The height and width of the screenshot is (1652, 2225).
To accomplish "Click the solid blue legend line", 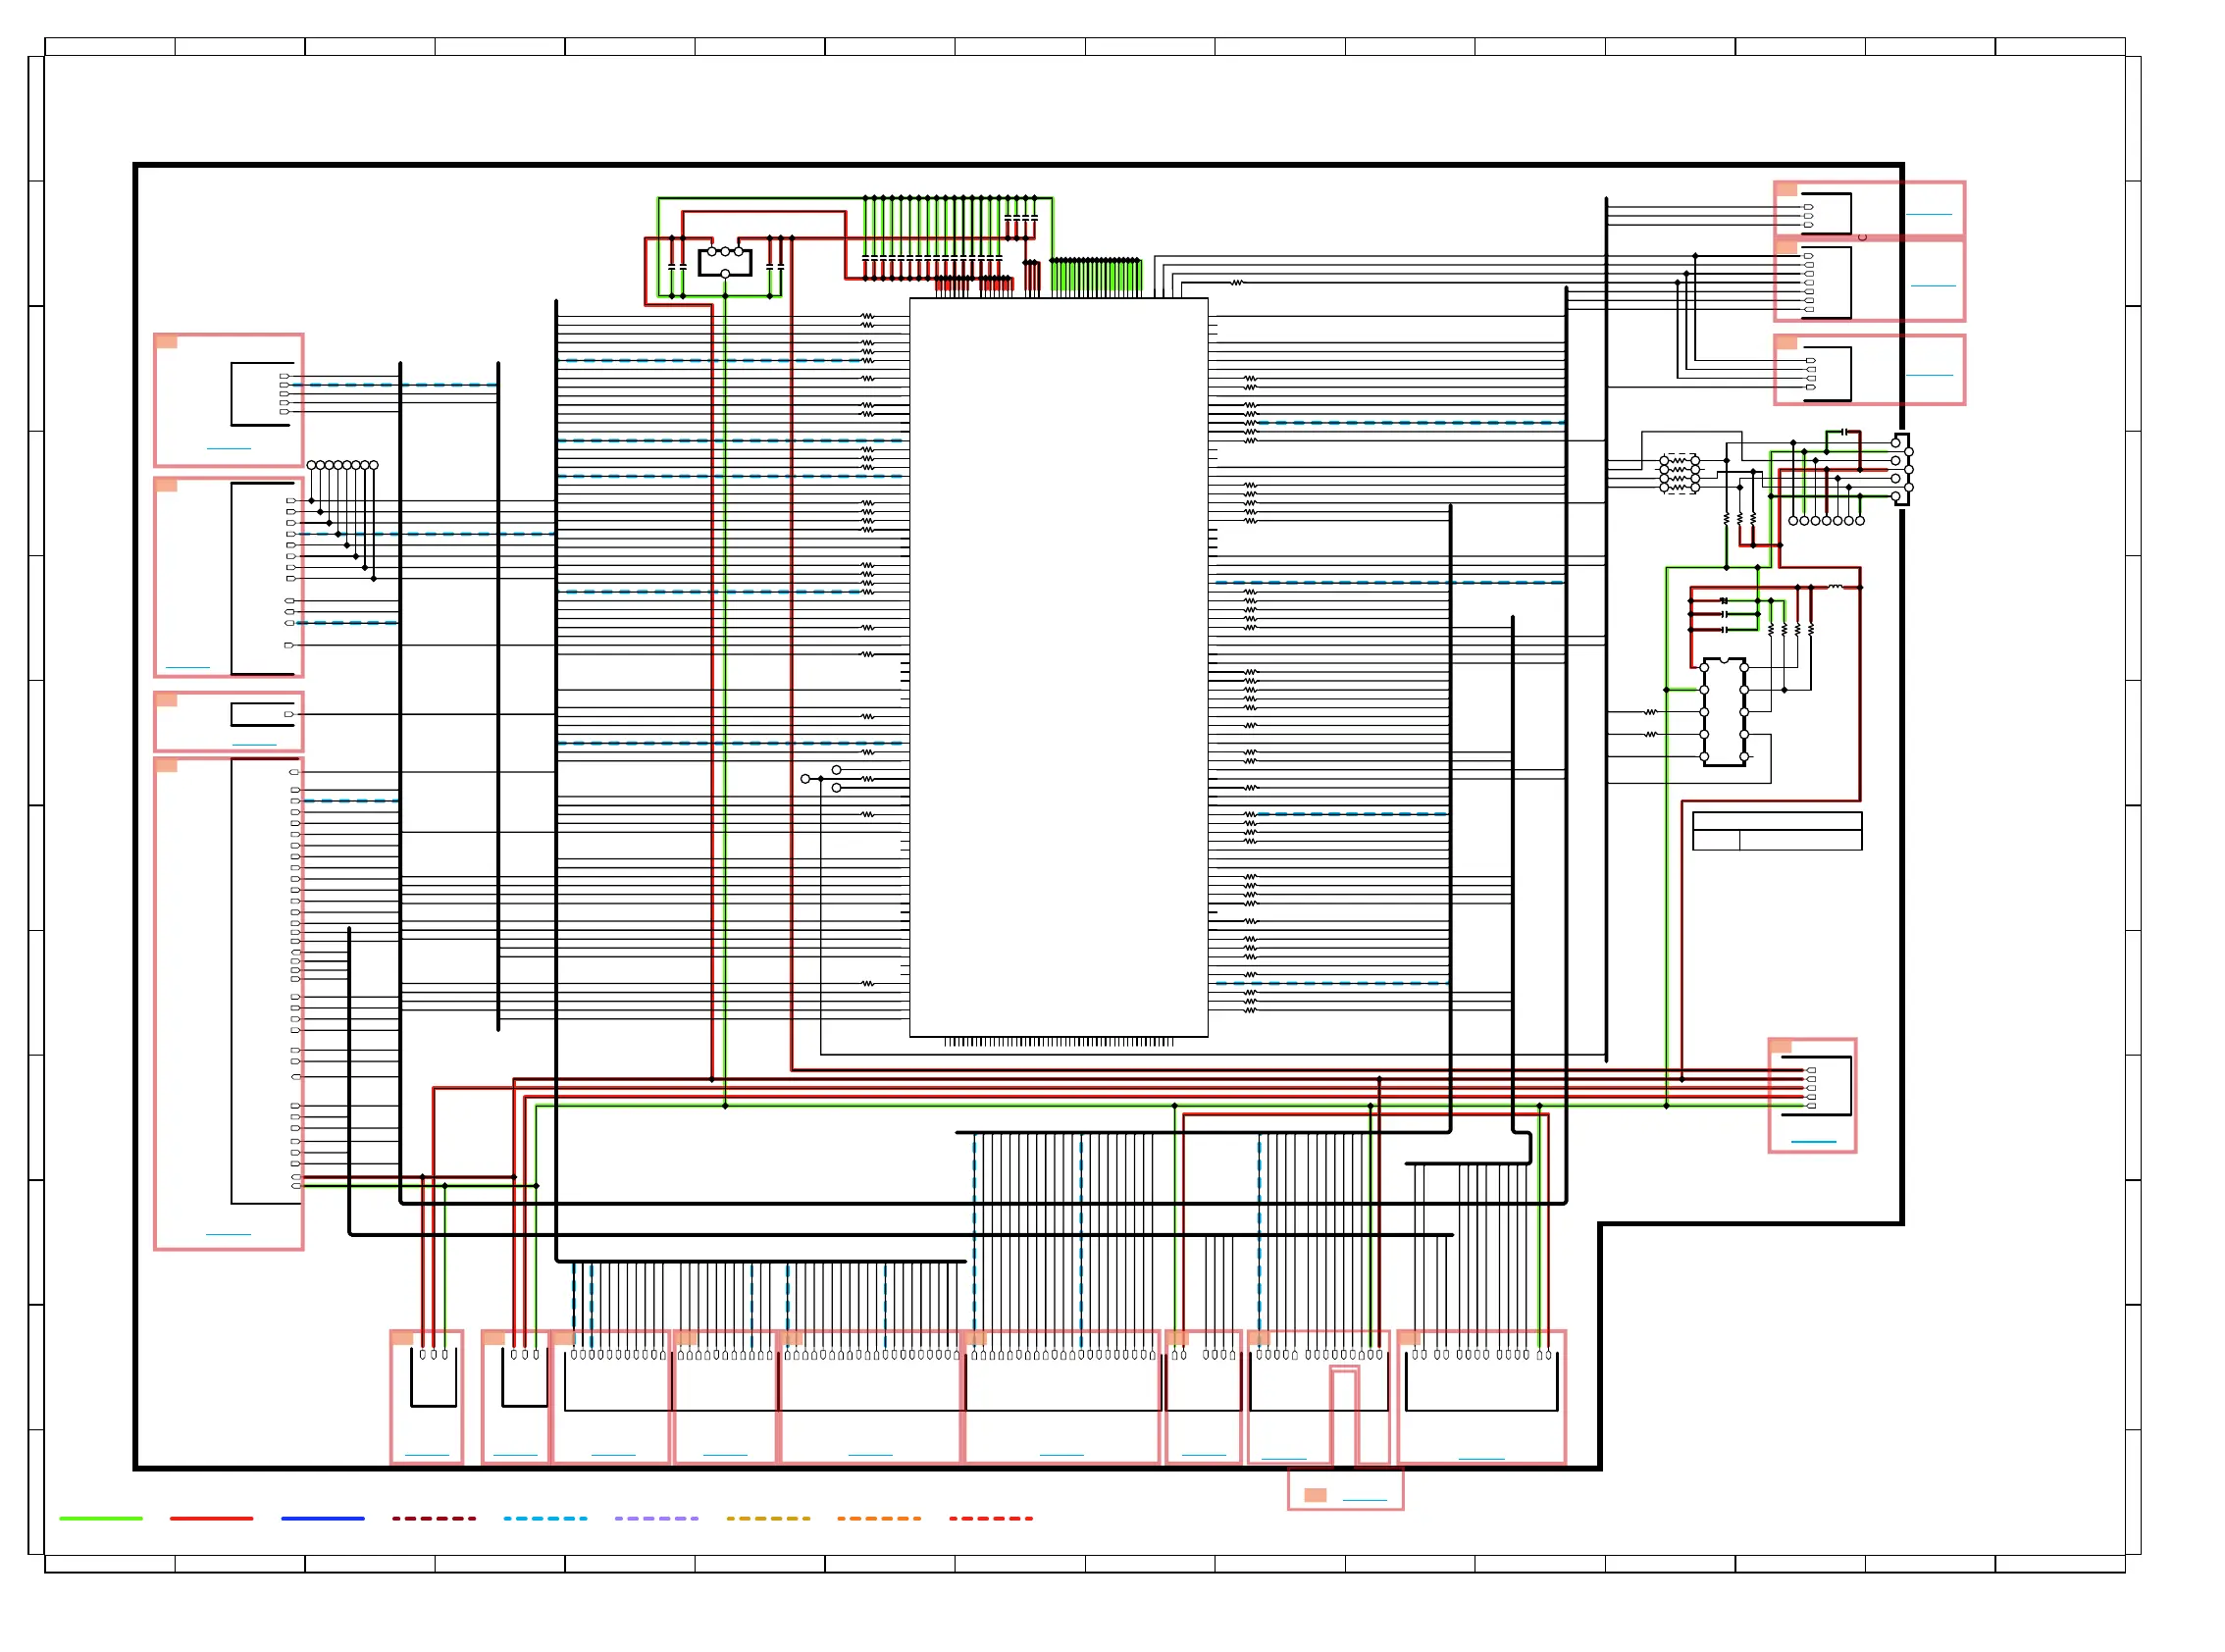I will [323, 1518].
